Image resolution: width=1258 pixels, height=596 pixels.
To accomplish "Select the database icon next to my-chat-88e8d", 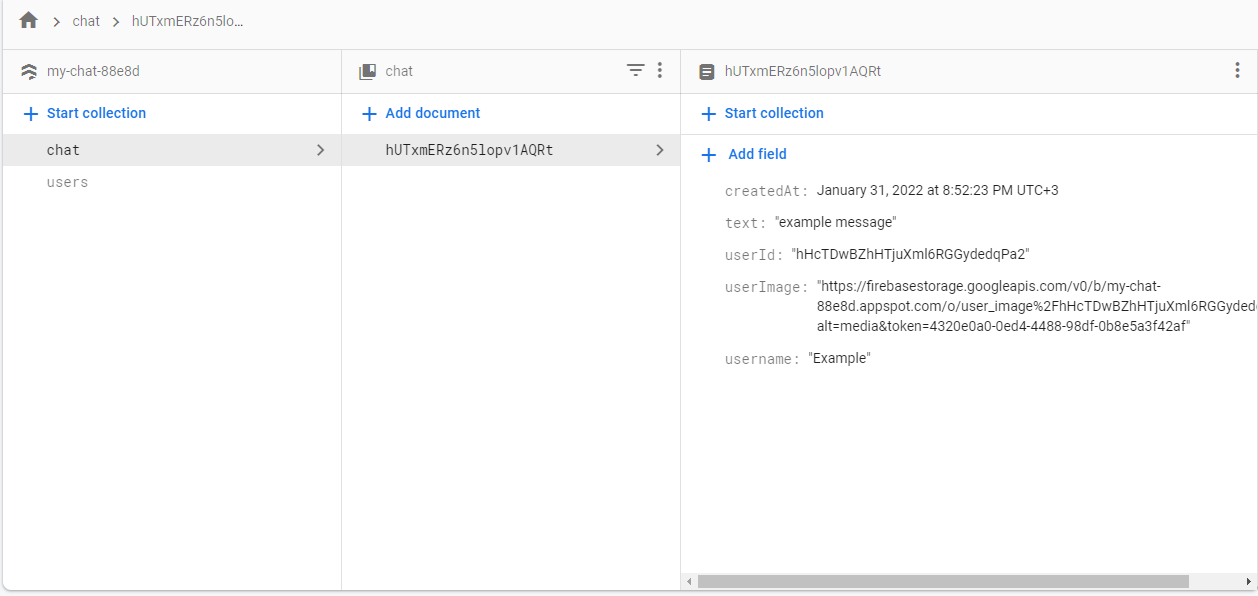I will [28, 70].
